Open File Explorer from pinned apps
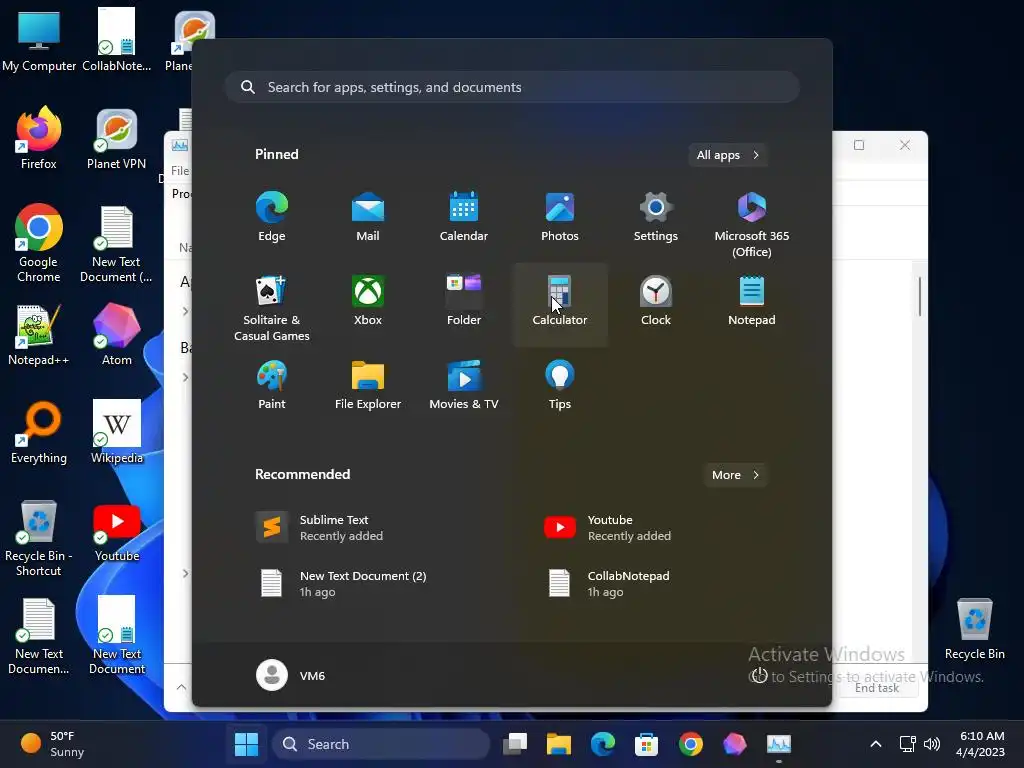Viewport: 1024px width, 768px height. point(368,385)
